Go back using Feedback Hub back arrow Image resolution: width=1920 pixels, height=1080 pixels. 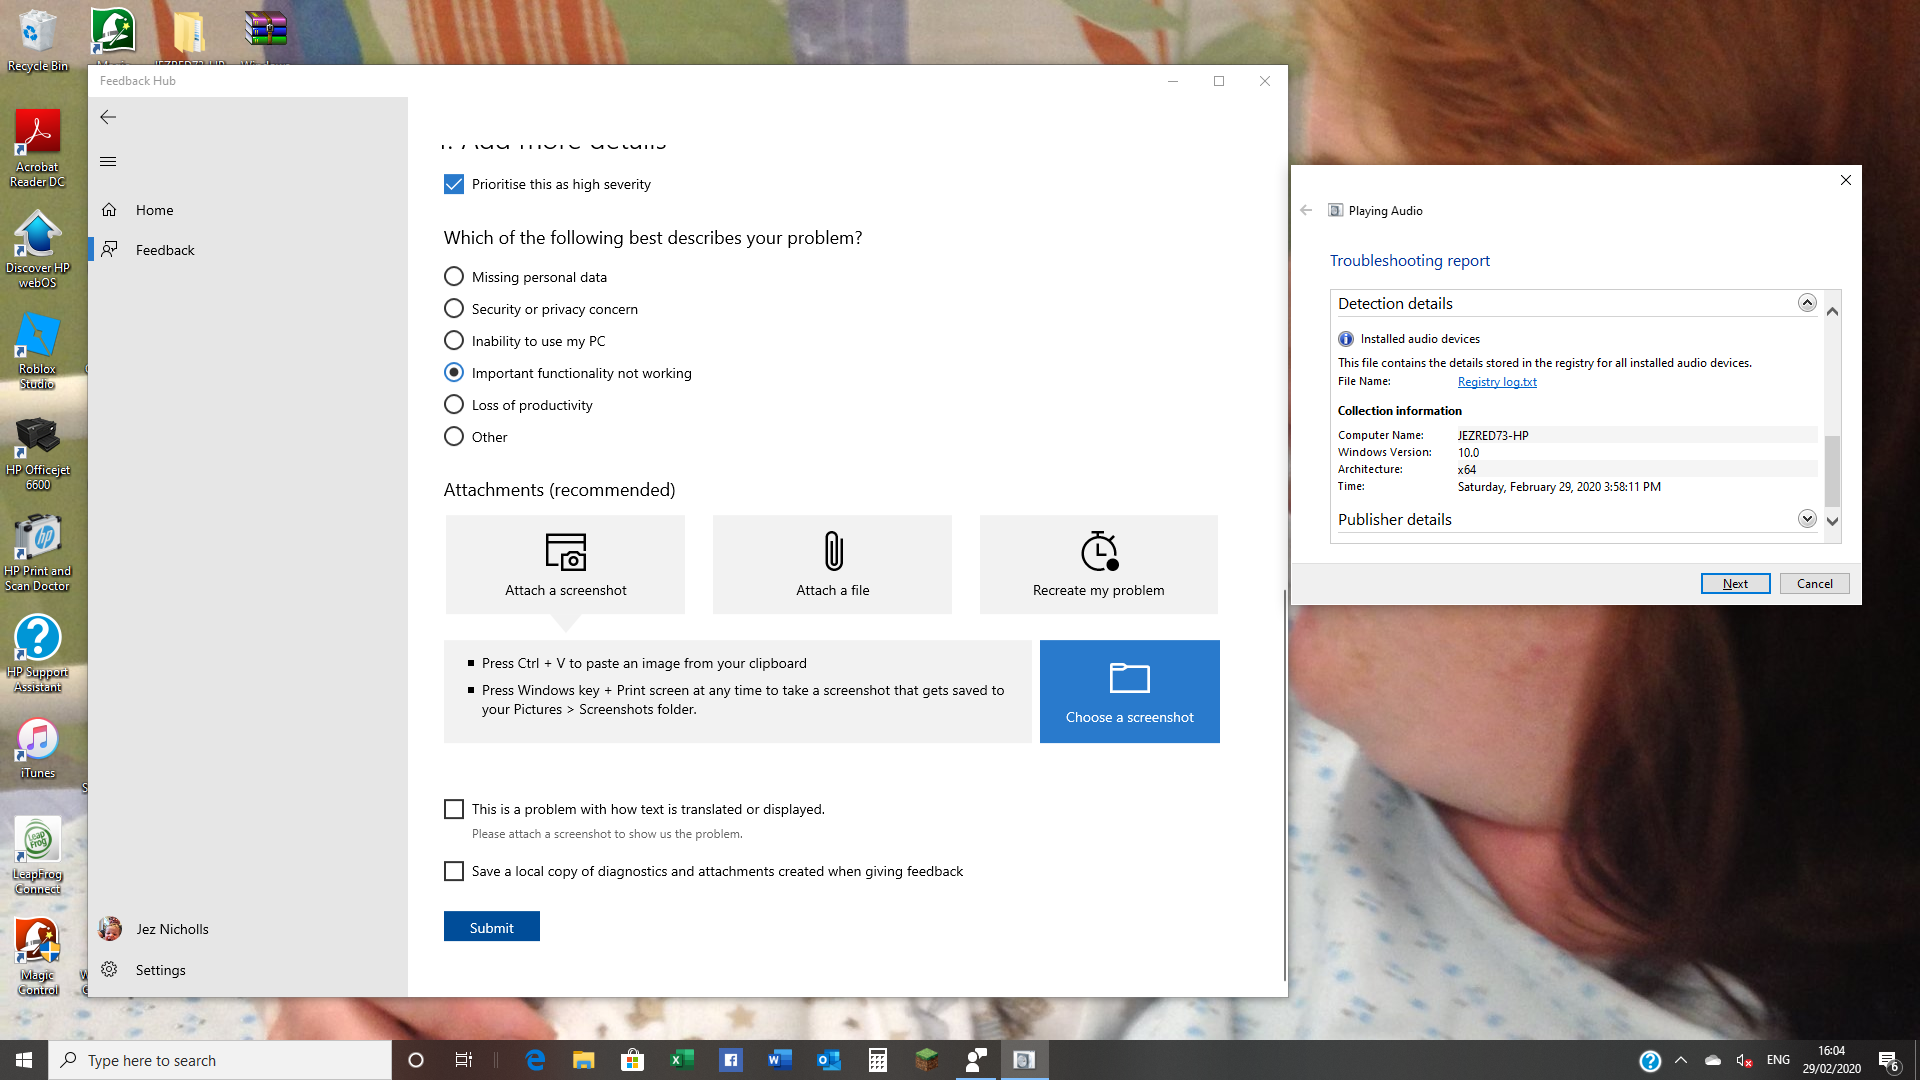coord(108,117)
